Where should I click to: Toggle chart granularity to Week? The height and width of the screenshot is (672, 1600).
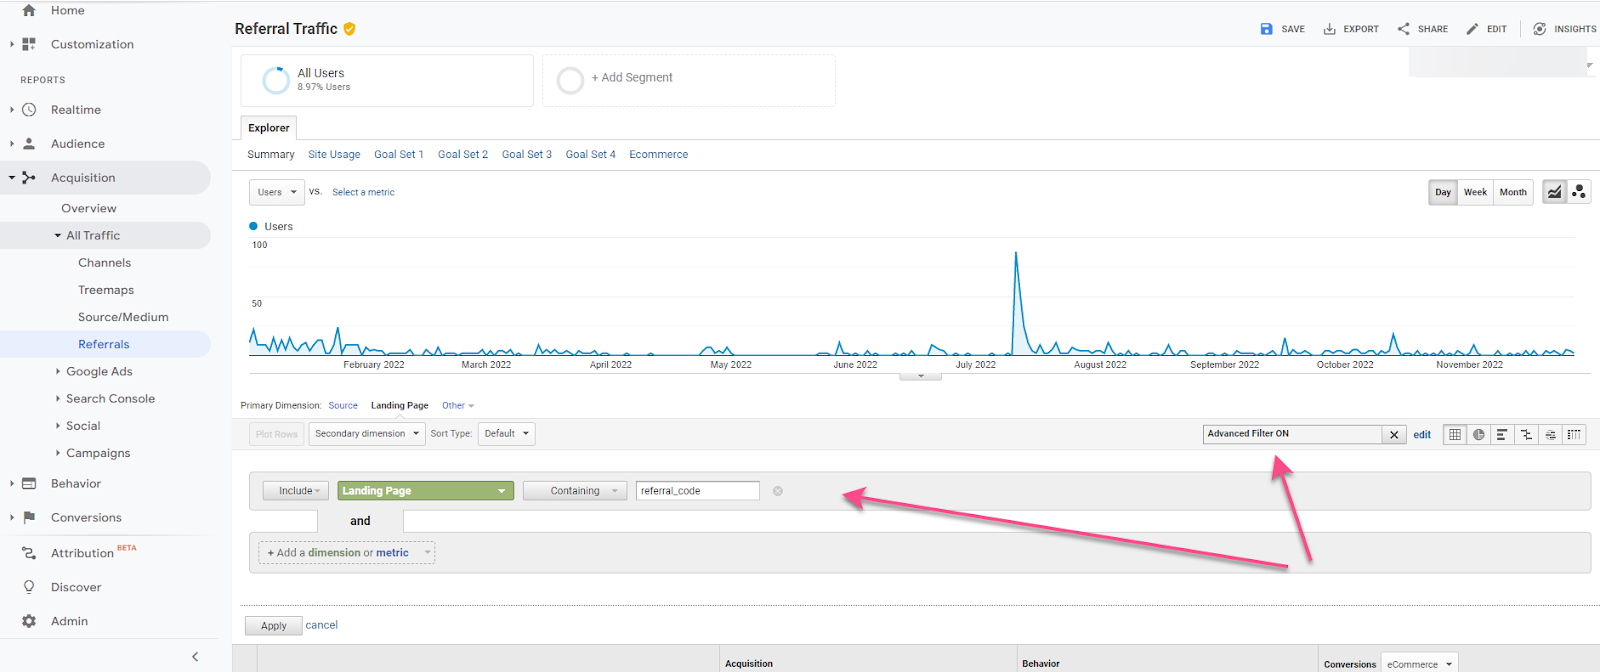pos(1475,192)
